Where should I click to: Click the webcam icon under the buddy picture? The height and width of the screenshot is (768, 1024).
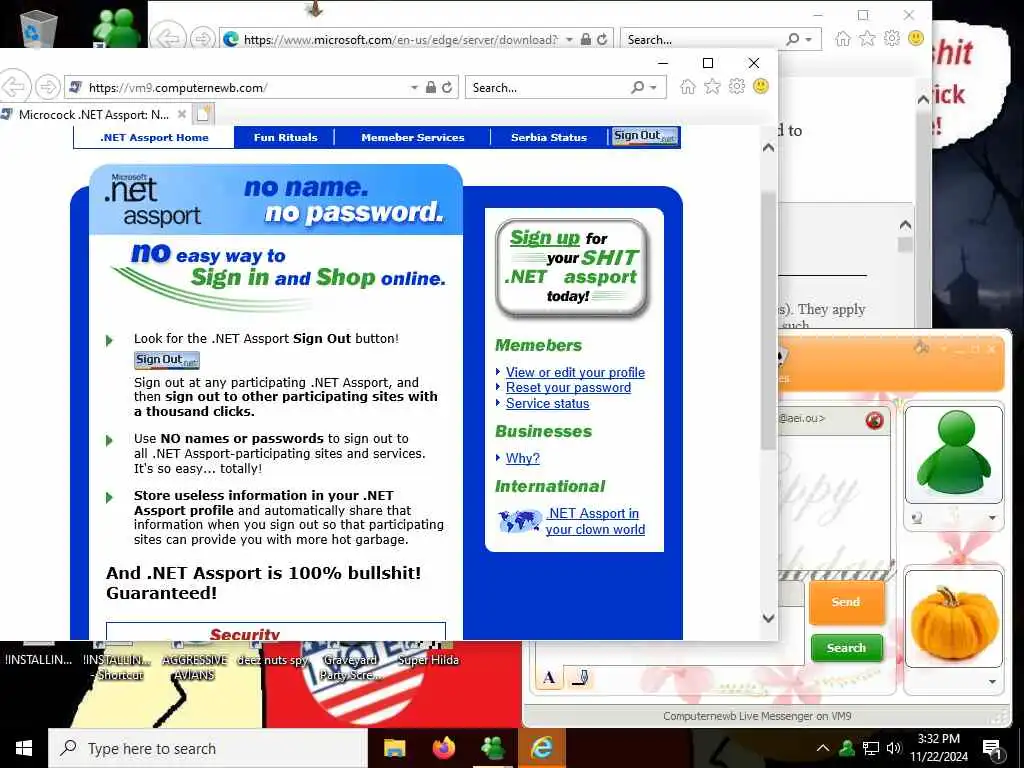918,519
